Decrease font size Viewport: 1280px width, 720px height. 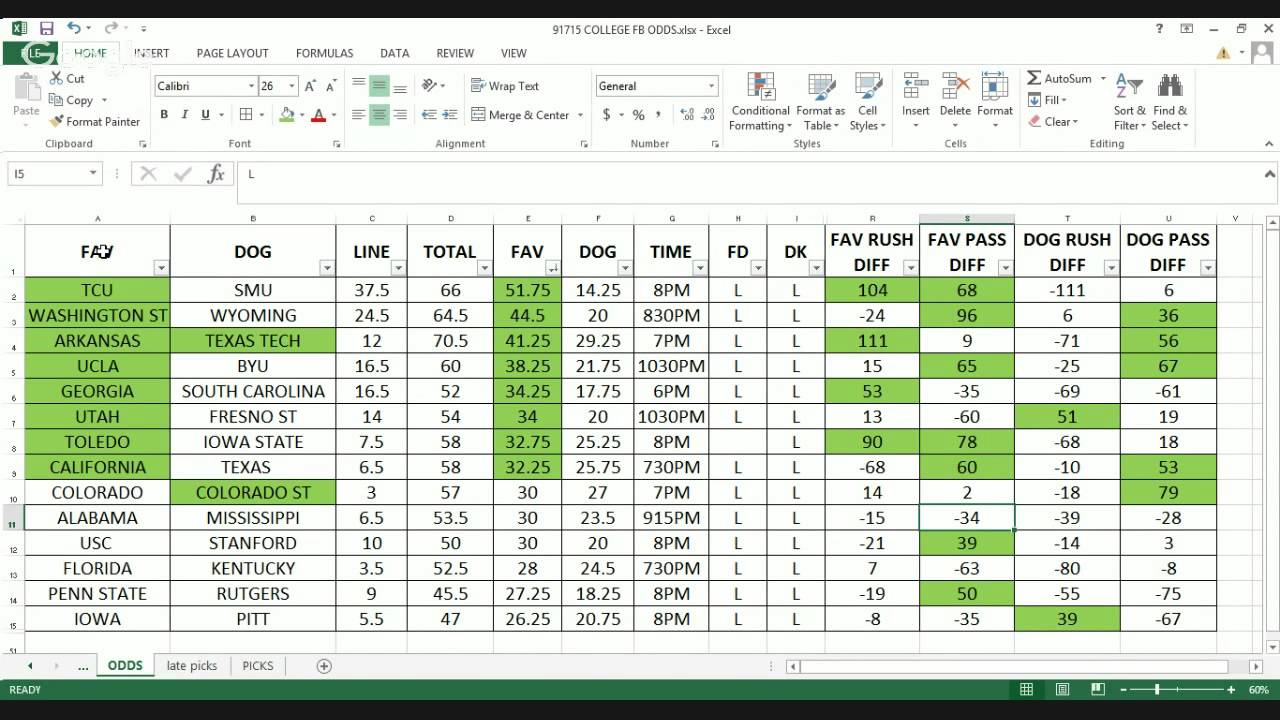[x=332, y=86]
